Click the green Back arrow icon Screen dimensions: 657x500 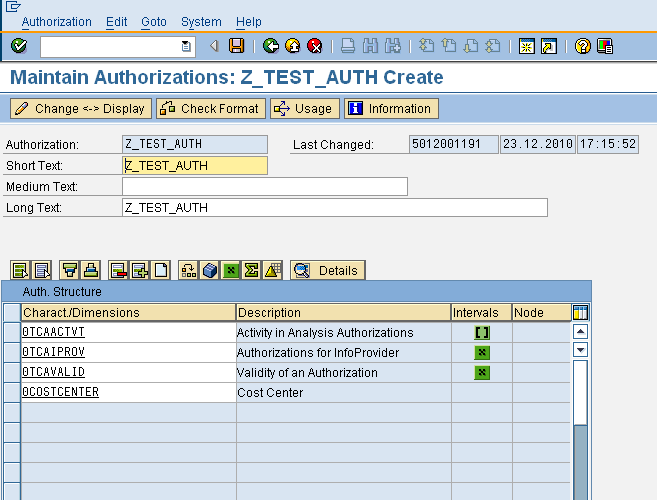271,46
